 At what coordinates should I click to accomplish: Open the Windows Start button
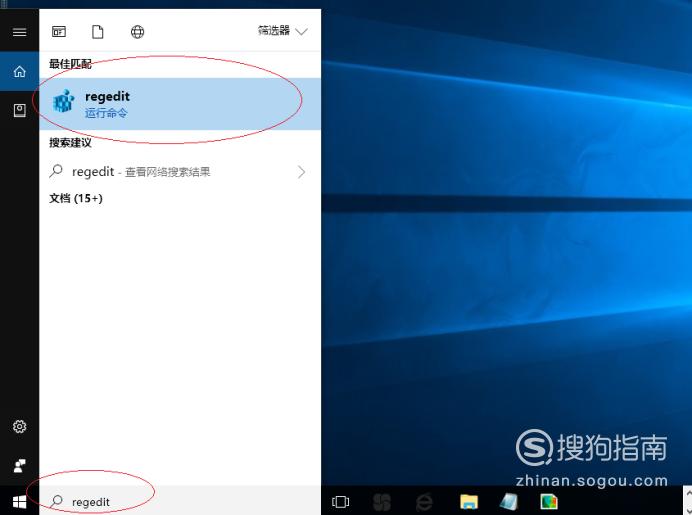19,502
